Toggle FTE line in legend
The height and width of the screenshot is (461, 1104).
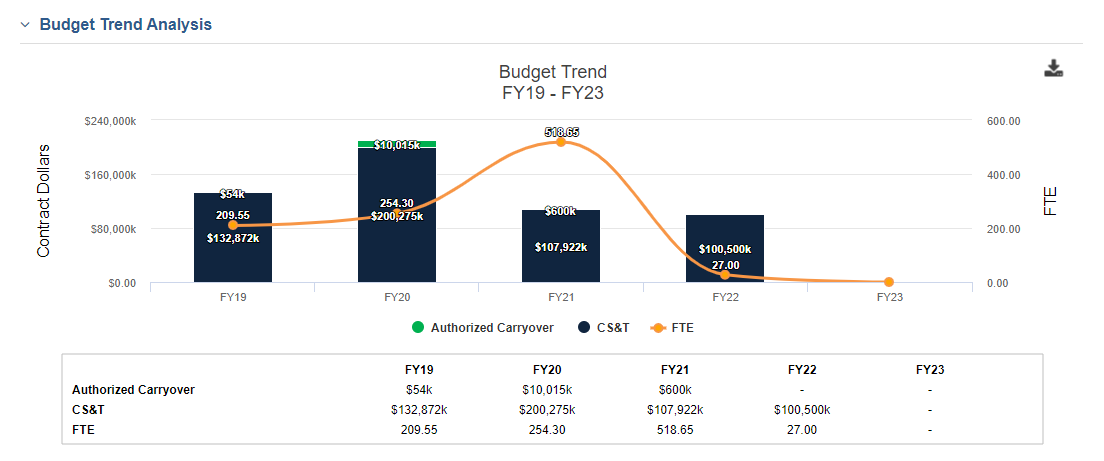[672, 327]
